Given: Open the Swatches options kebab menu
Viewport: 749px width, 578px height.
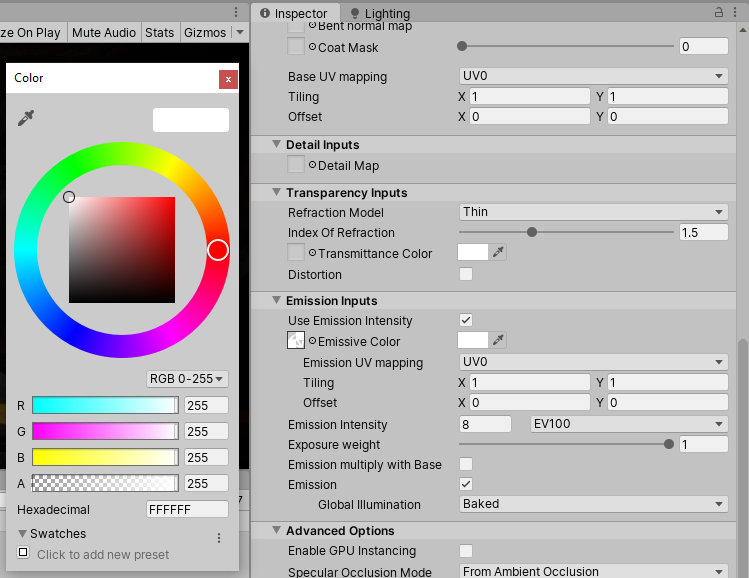Looking at the screenshot, I should [219, 538].
